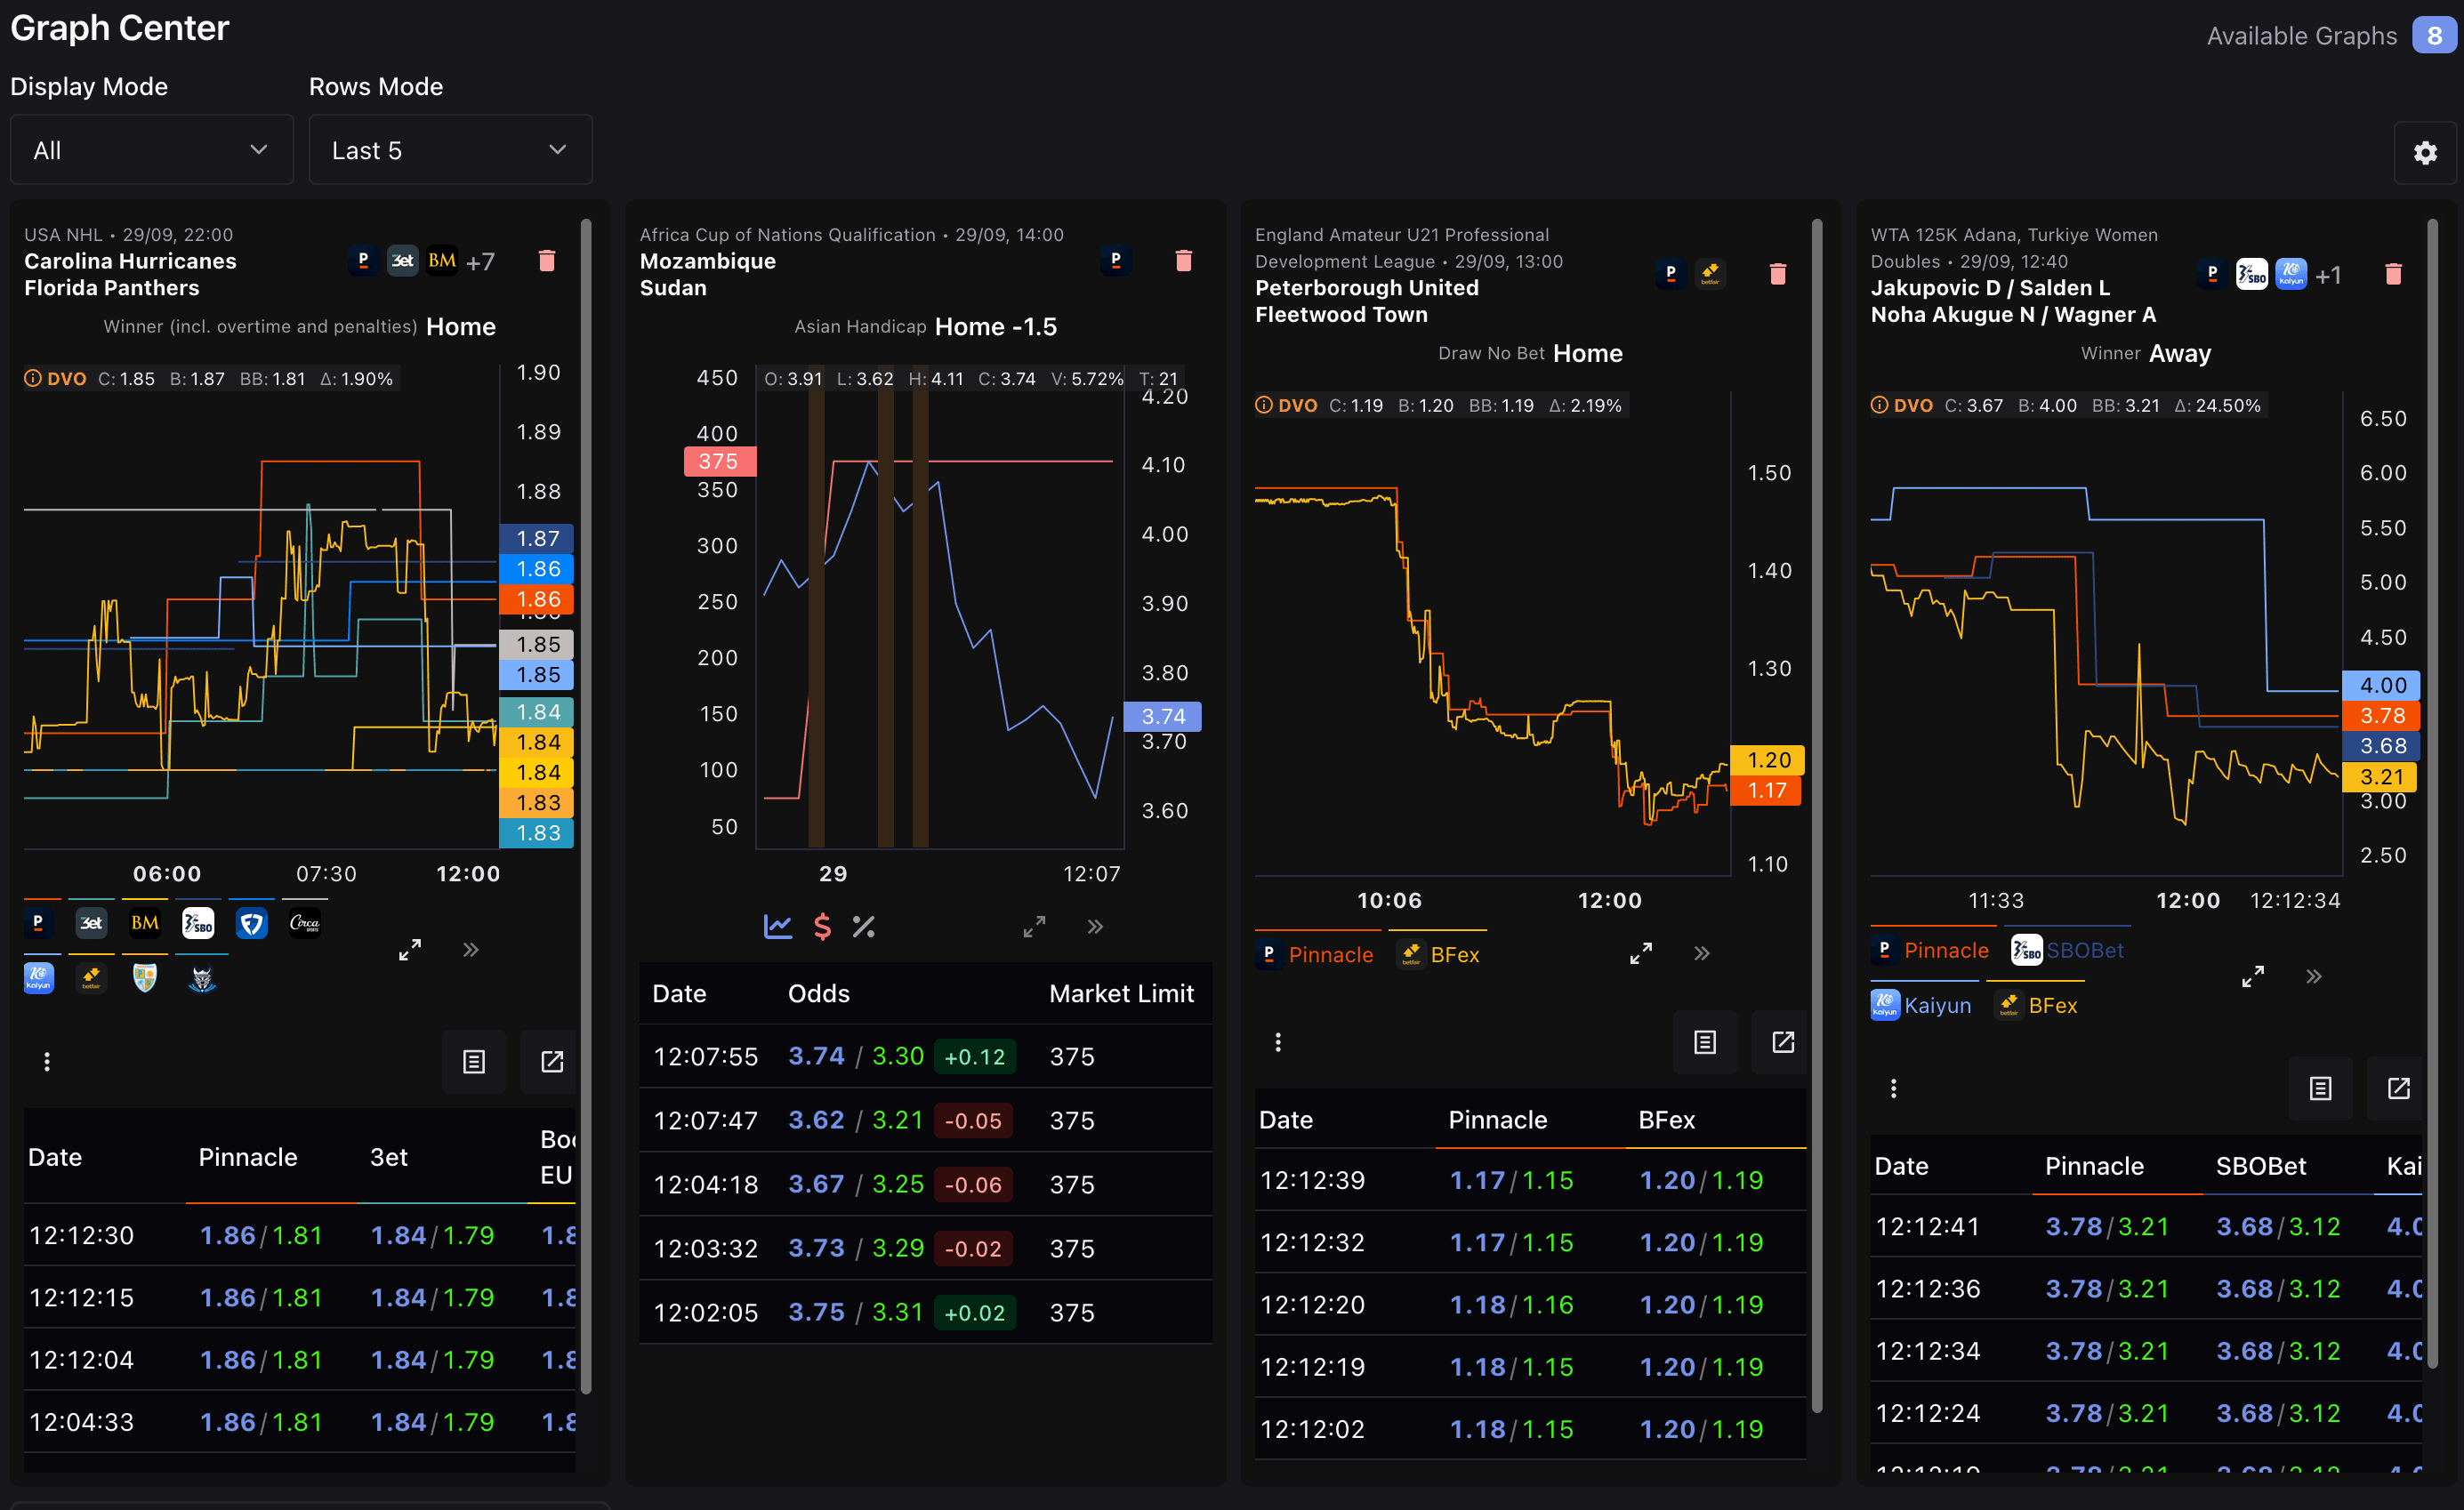Click the +1 more bookmakers badge on WTA card
The height and width of the screenshot is (1510, 2464).
2328,275
